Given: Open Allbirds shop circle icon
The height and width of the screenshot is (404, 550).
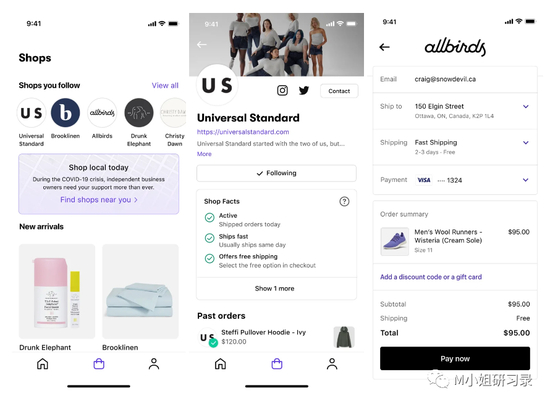Looking at the screenshot, I should [102, 113].
